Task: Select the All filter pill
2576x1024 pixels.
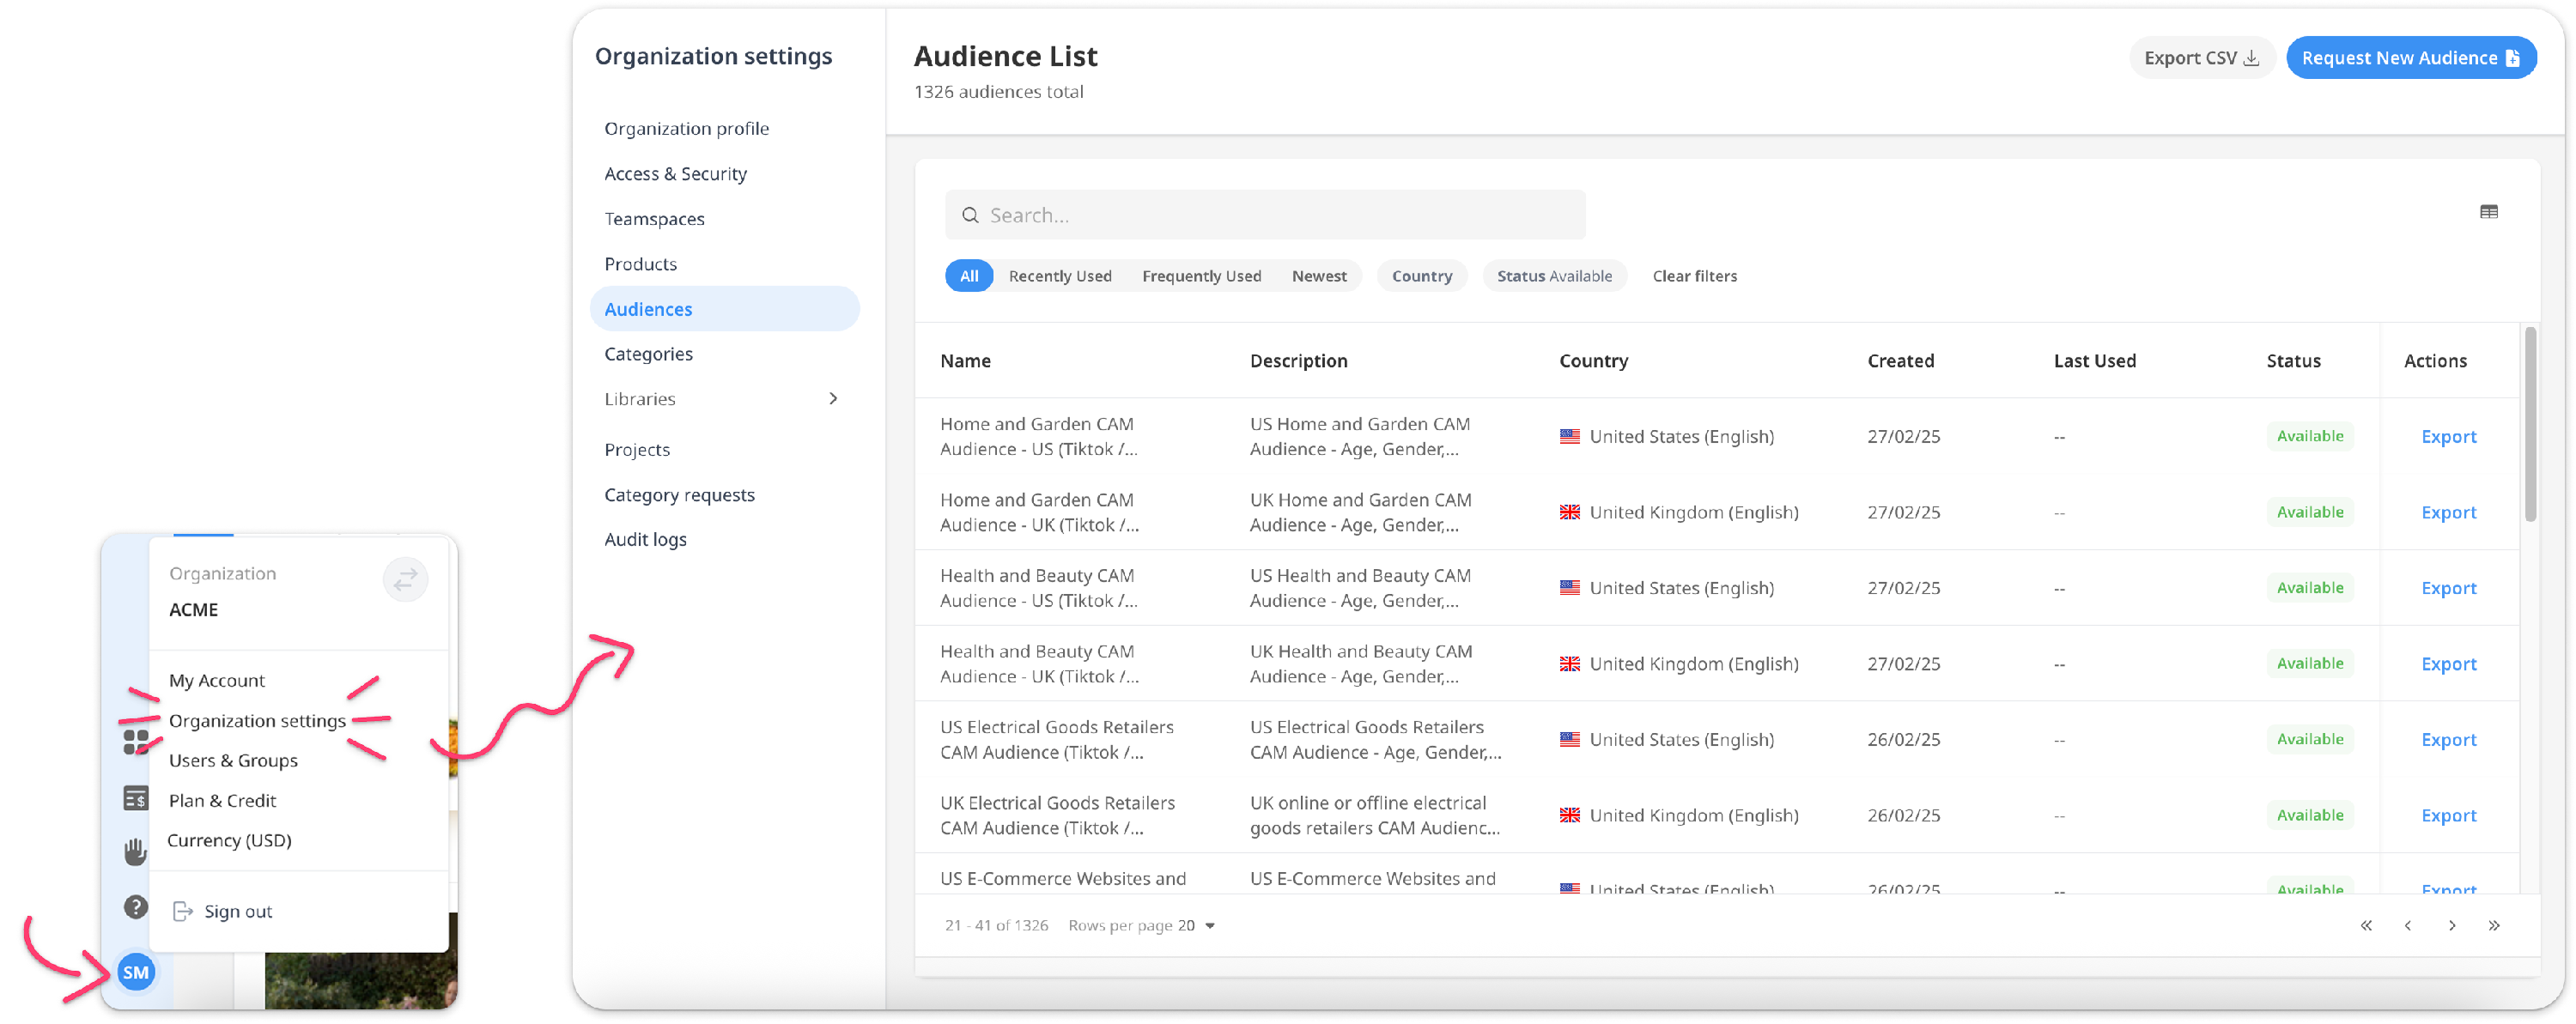Action: (x=968, y=276)
